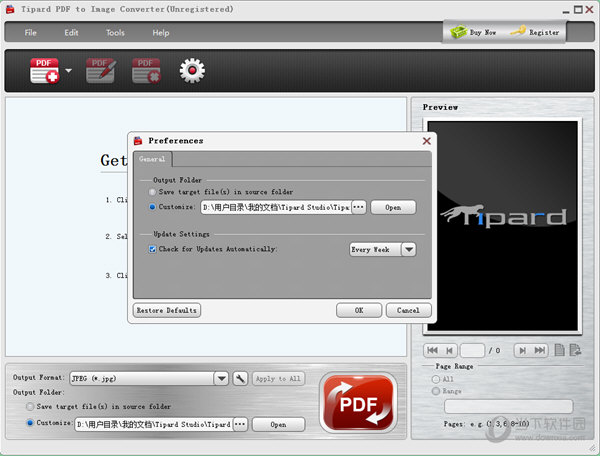The height and width of the screenshot is (456, 600).
Task: Click Open button in main window output folder
Action: coord(278,425)
